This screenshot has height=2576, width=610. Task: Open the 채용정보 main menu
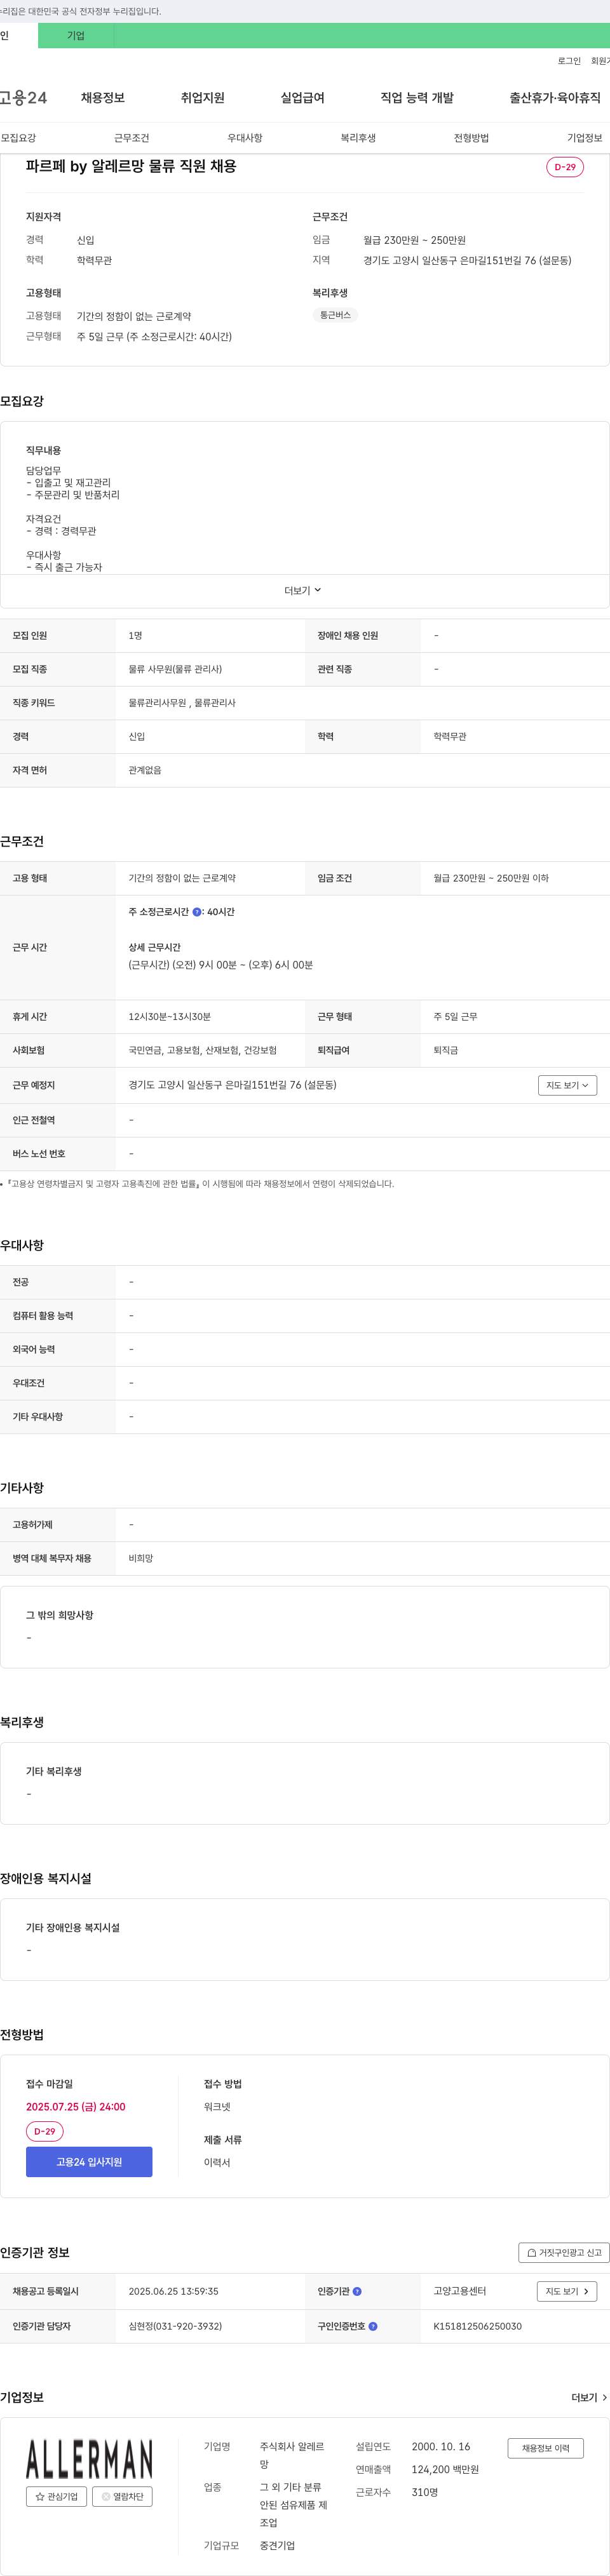[x=103, y=97]
